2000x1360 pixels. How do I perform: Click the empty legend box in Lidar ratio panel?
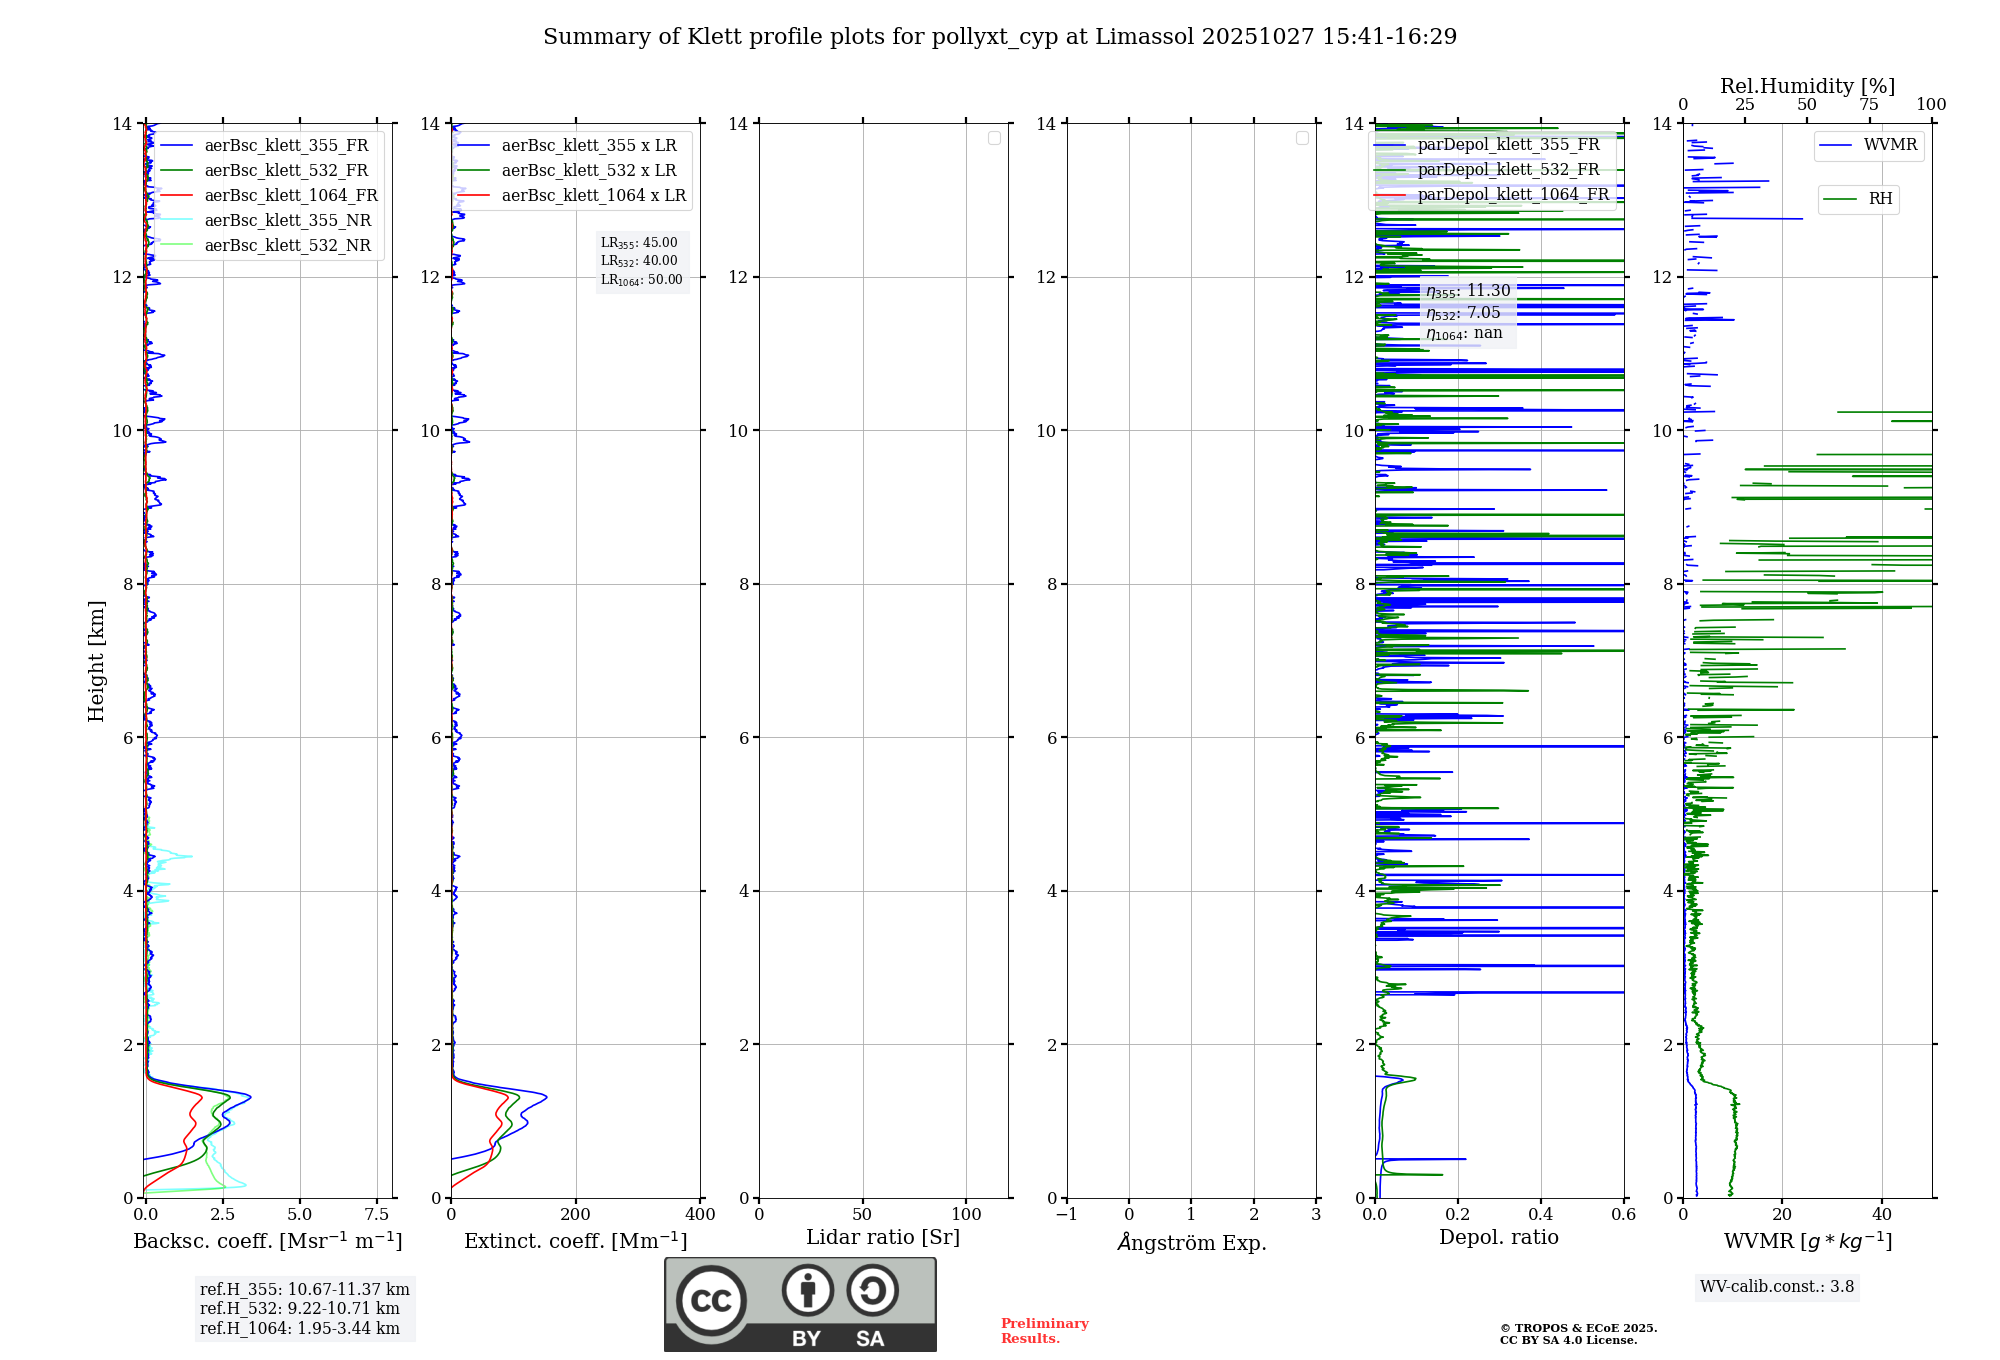pos(994,138)
